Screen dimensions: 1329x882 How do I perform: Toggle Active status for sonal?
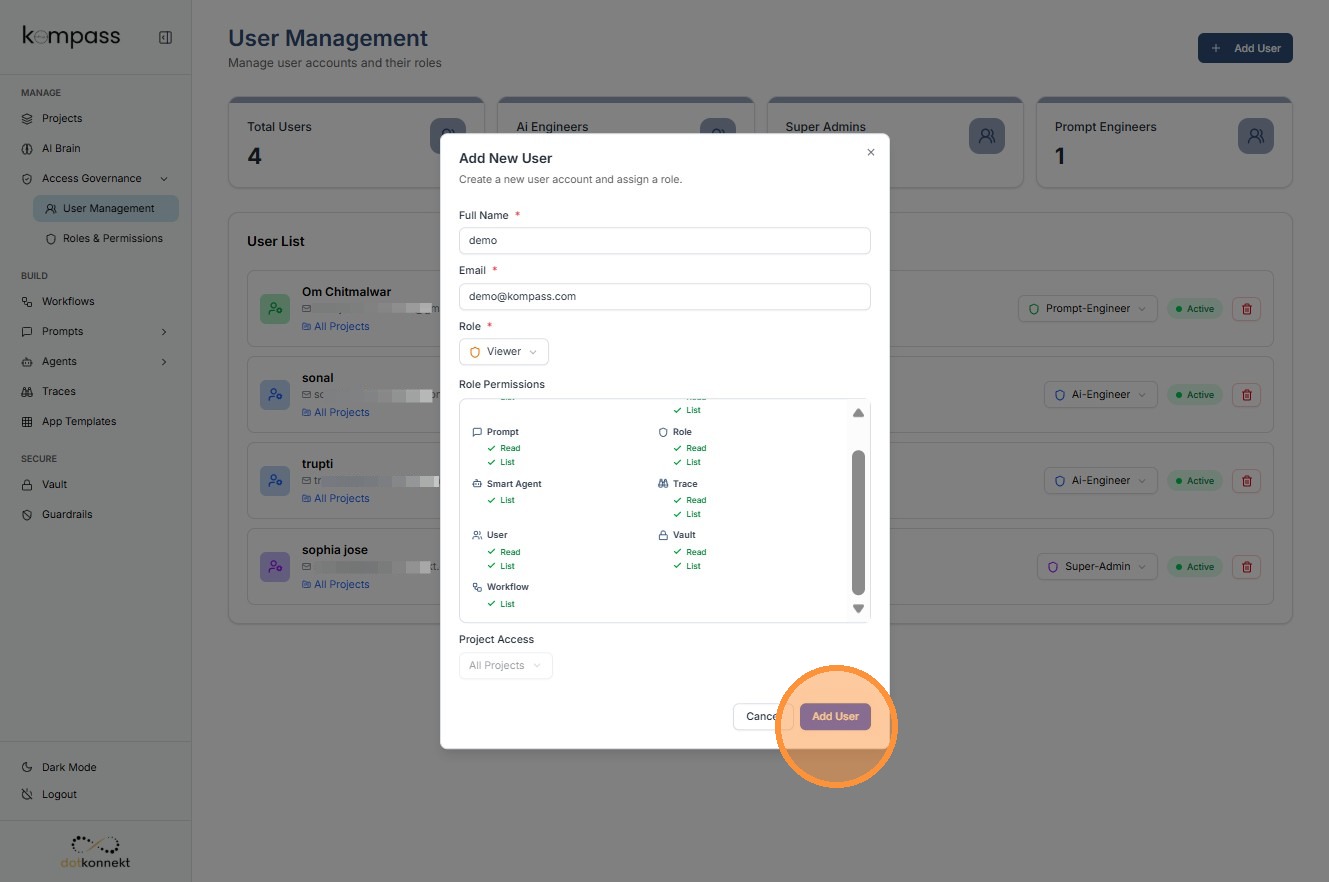click(x=1195, y=395)
